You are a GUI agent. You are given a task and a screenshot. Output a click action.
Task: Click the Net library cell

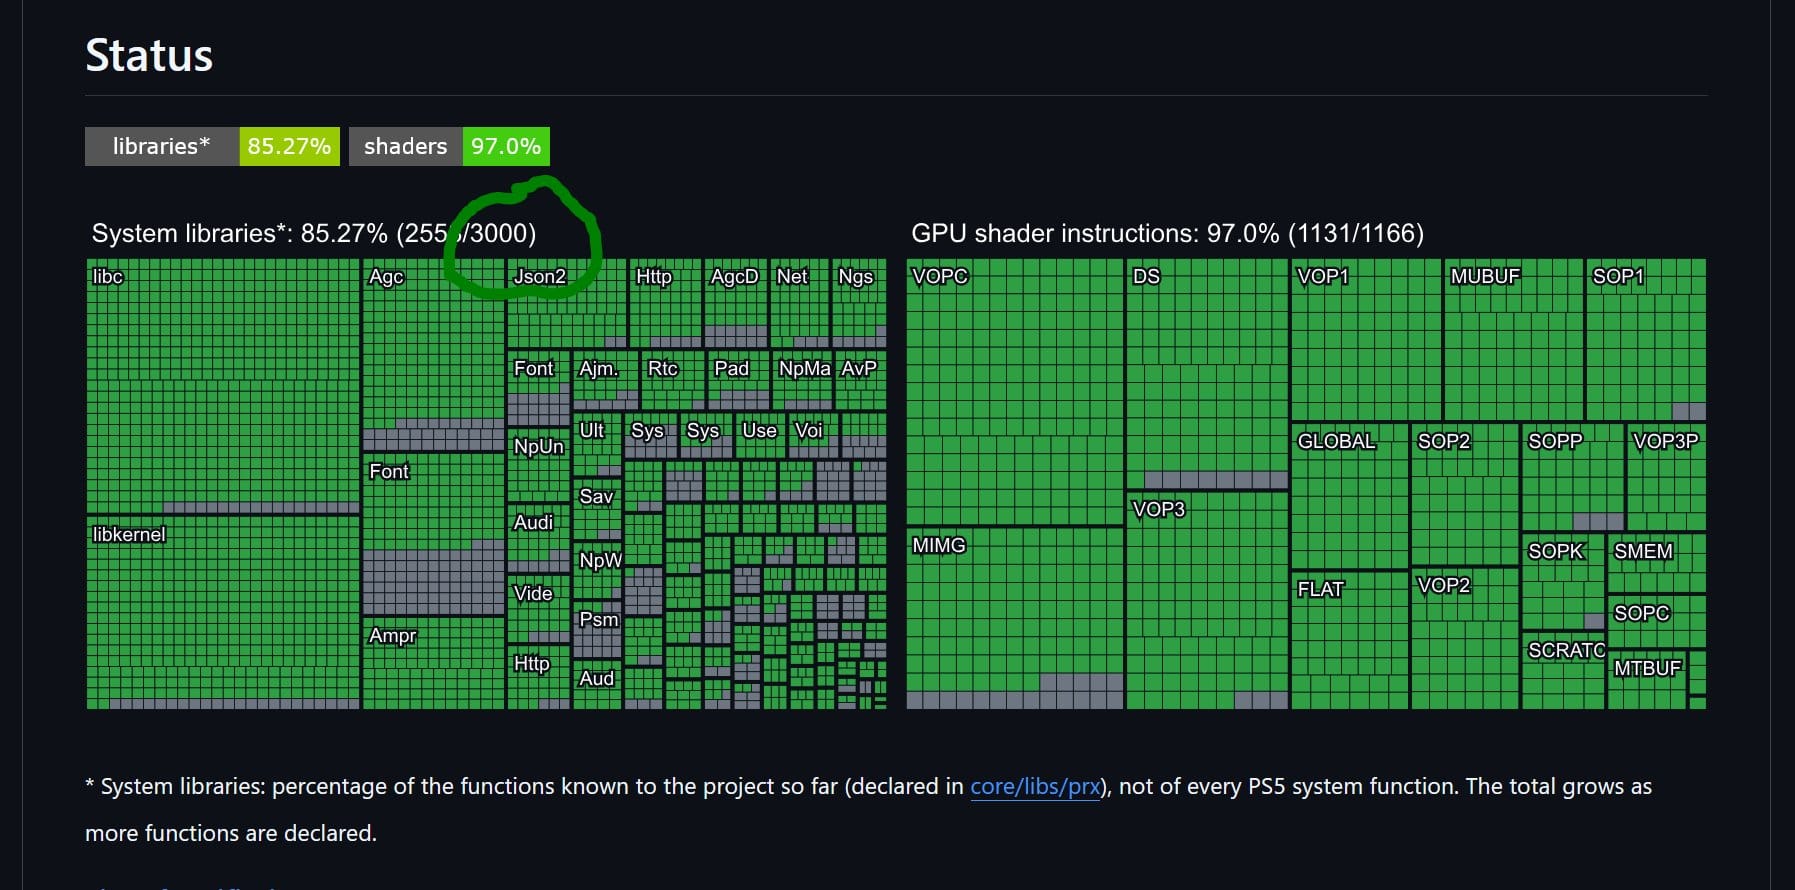point(799,303)
